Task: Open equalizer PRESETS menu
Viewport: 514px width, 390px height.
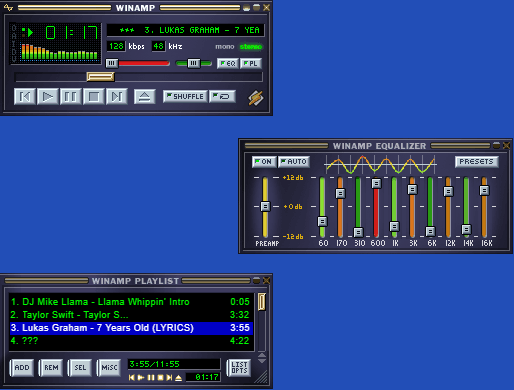Action: [476, 162]
